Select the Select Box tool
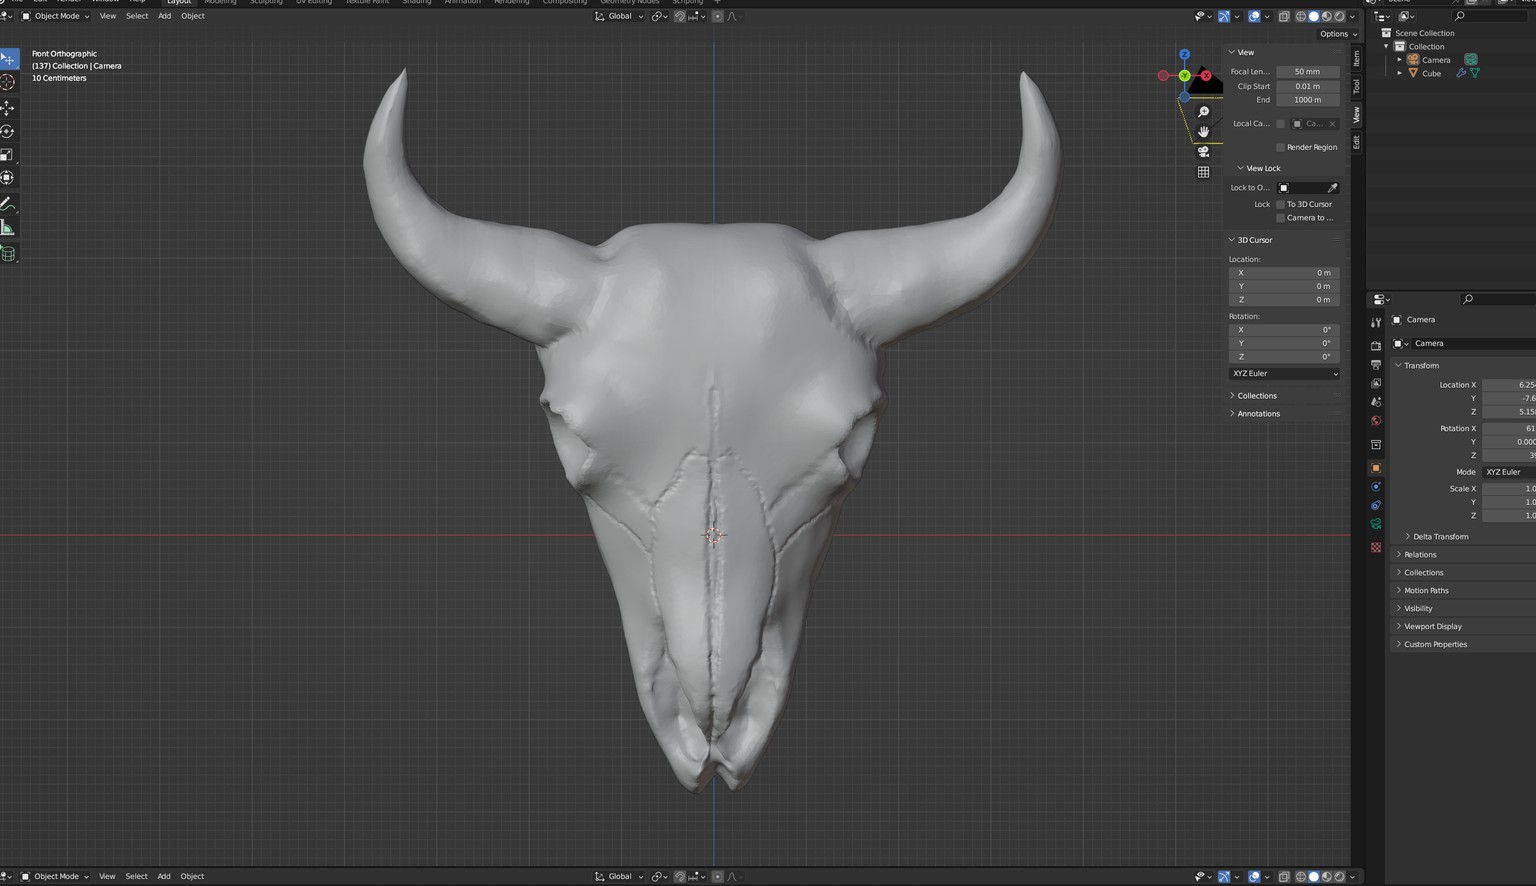This screenshot has height=886, width=1536. pos(8,59)
